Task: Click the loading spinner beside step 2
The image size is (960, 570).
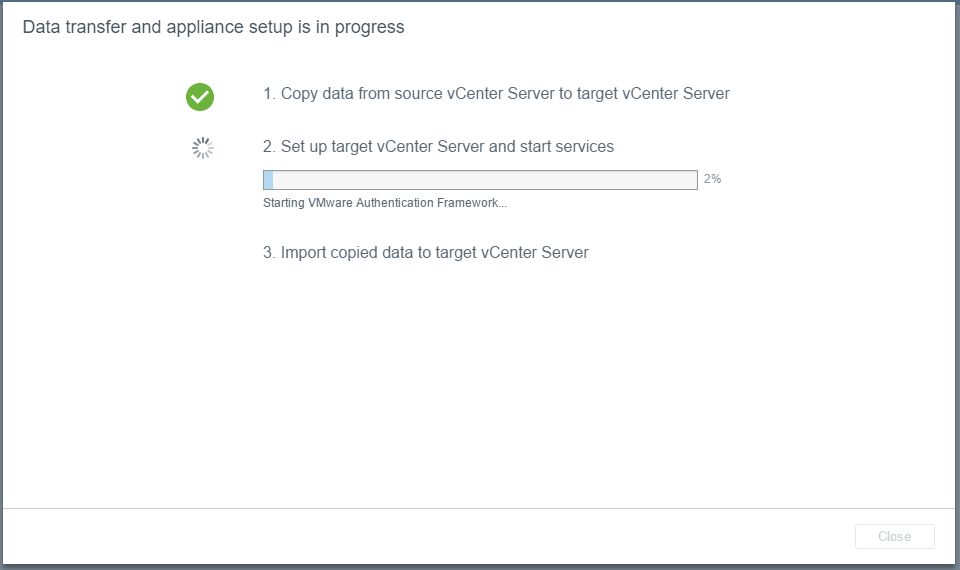Action: [x=203, y=148]
